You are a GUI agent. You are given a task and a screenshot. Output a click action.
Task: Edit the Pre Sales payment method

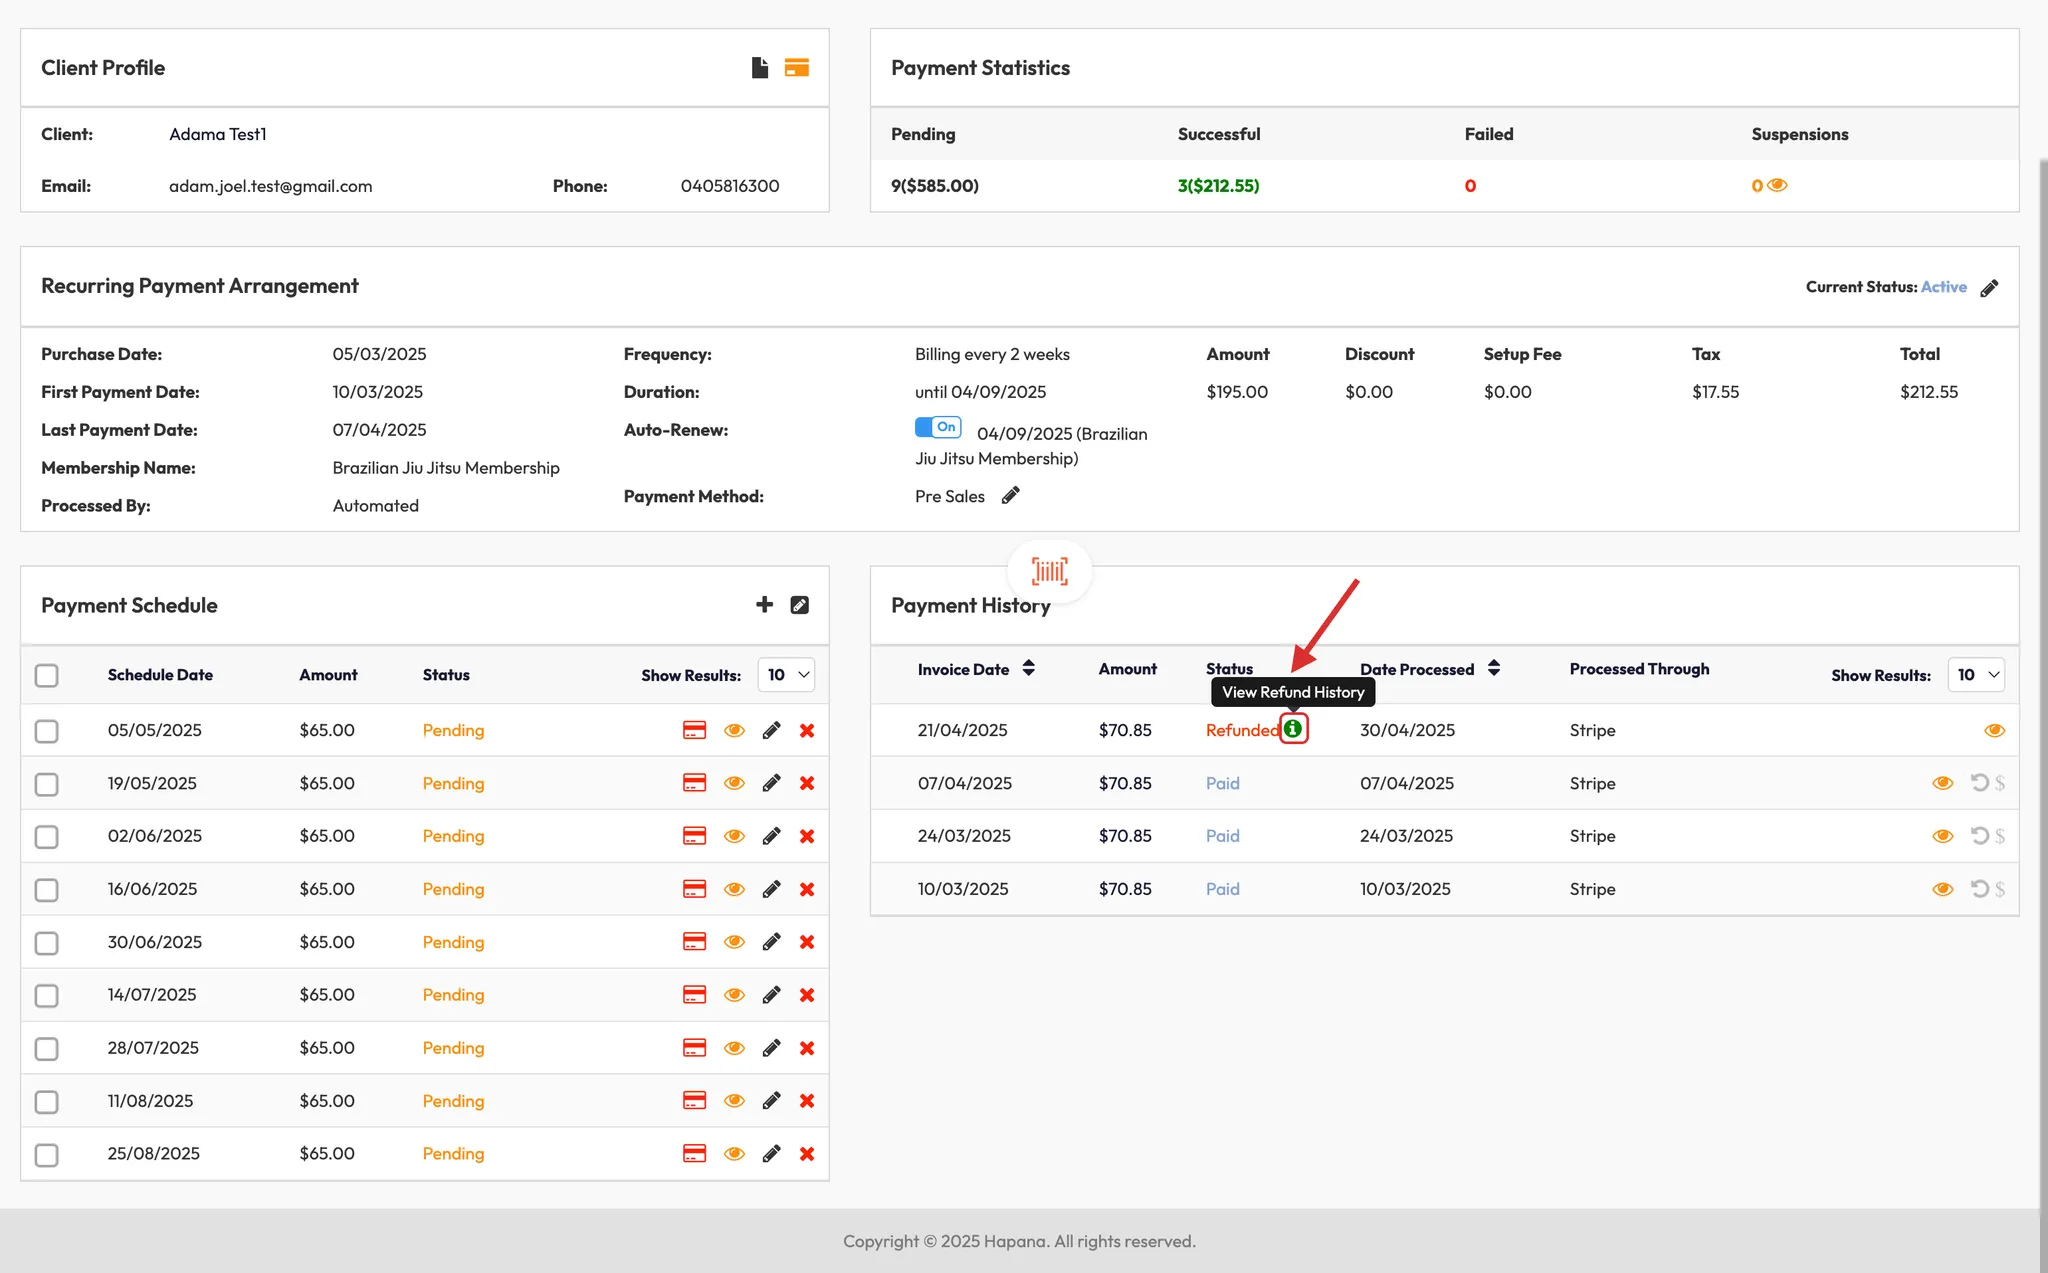(1011, 496)
